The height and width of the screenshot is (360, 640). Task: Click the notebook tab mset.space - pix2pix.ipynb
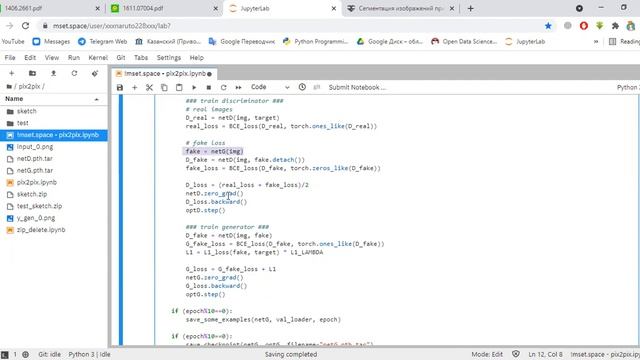point(164,73)
